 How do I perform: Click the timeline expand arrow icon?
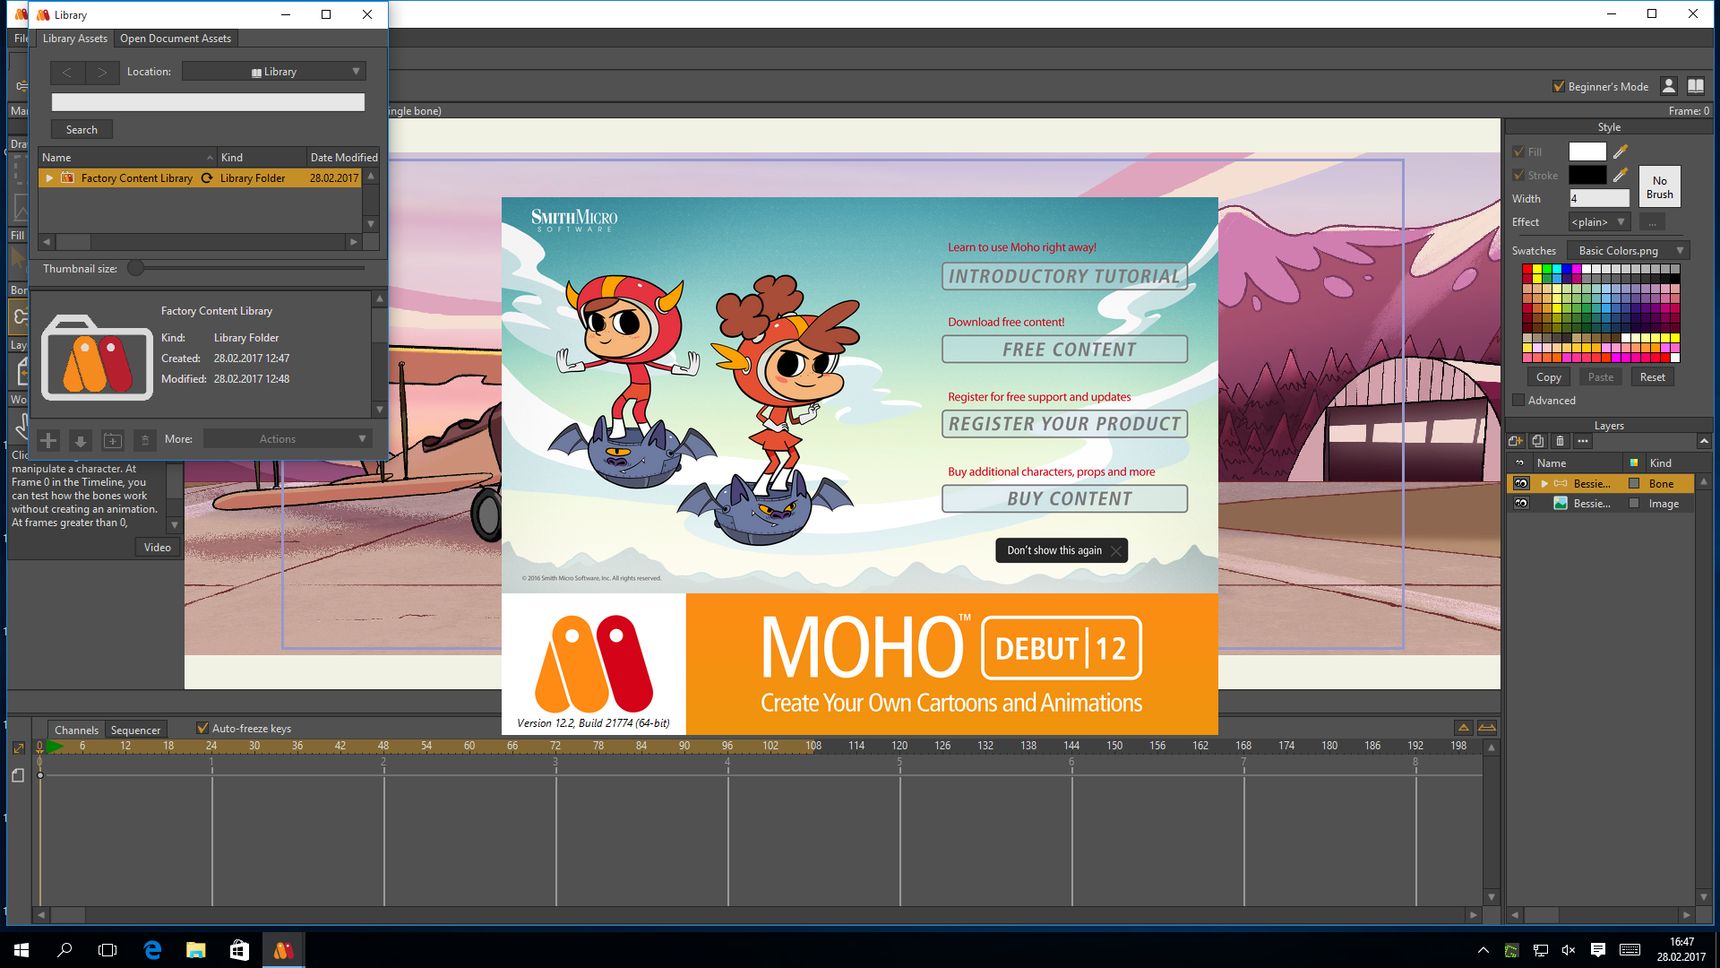[18, 748]
